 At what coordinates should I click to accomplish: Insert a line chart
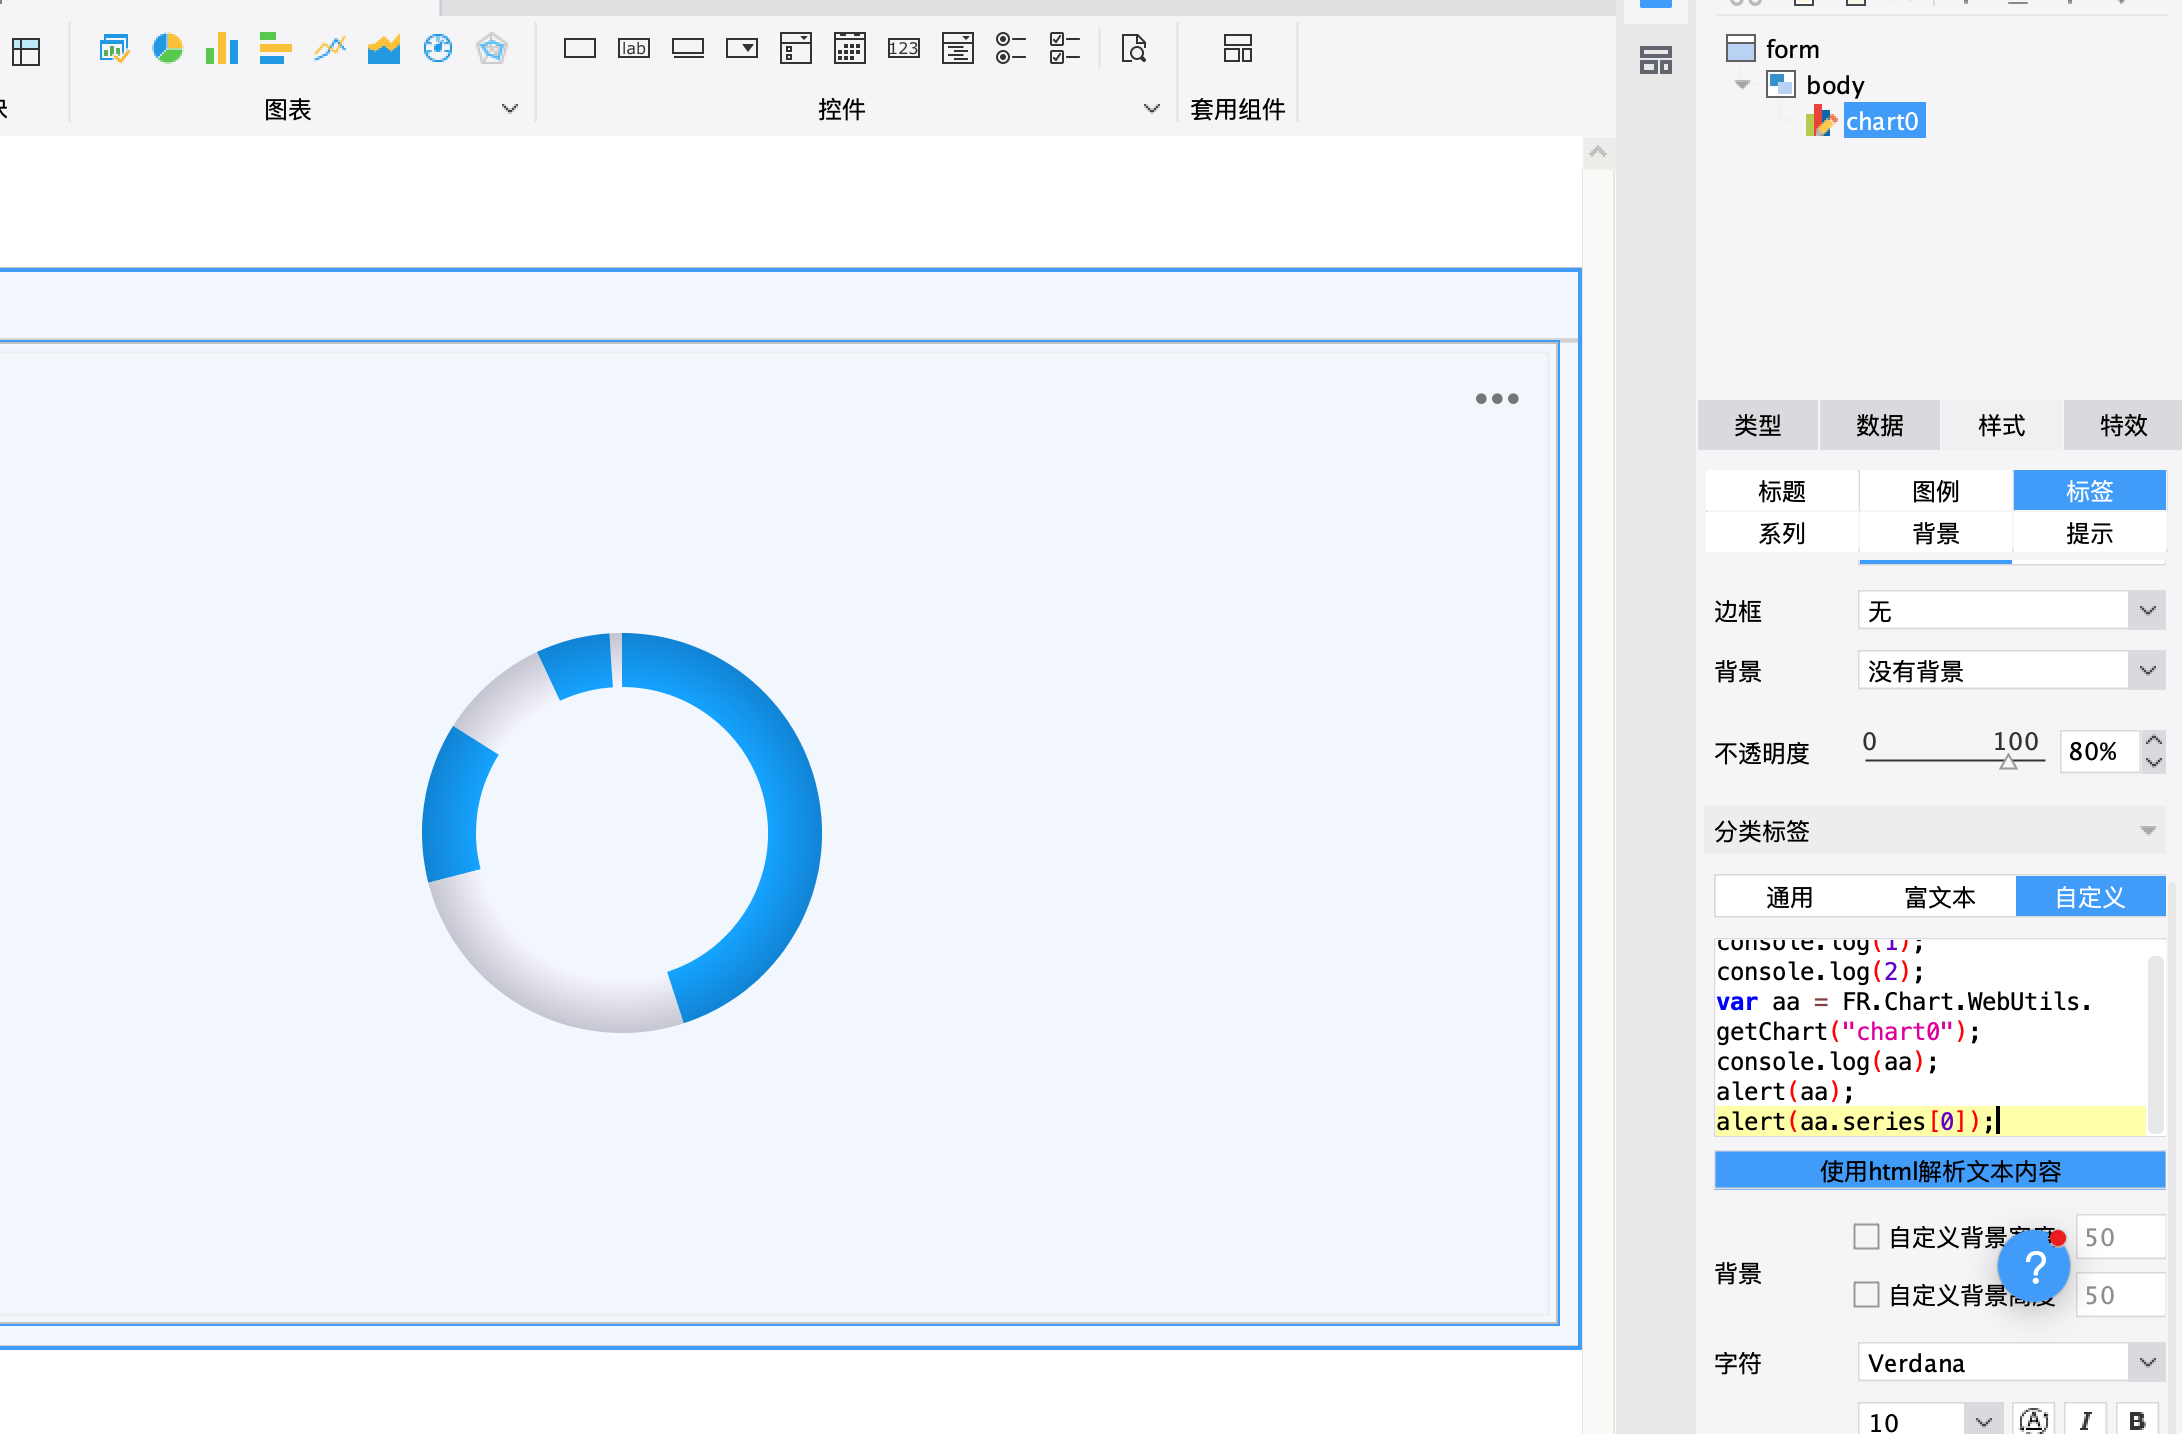(x=329, y=48)
